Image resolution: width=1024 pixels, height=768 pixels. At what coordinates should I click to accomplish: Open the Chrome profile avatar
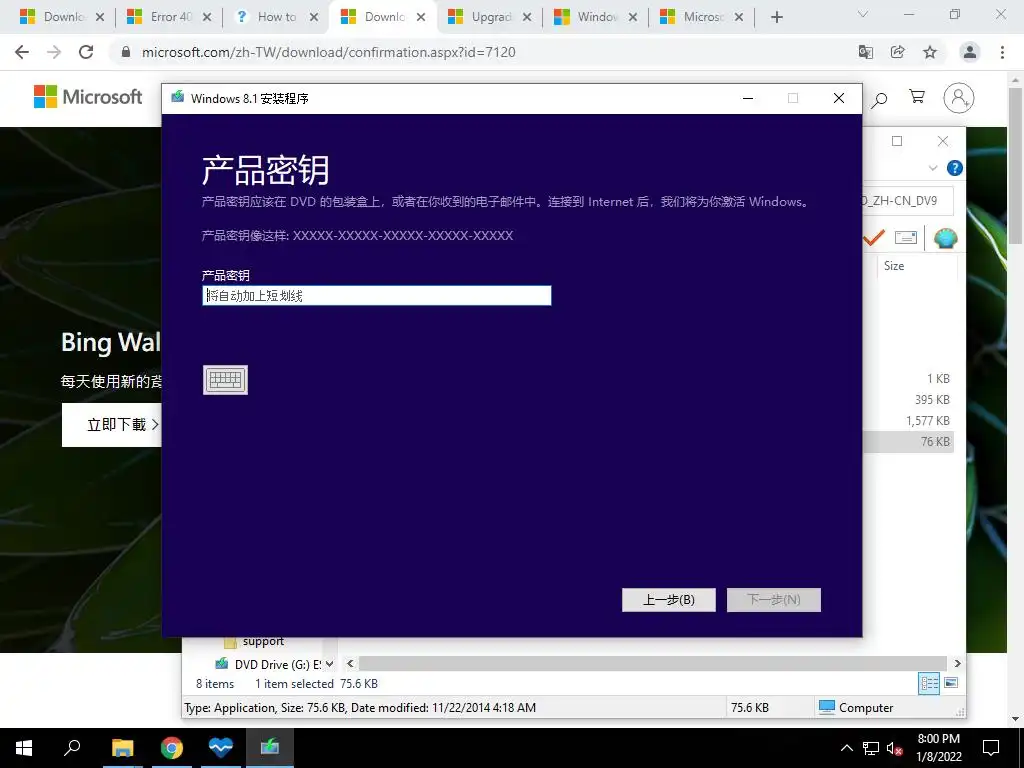tap(970, 52)
